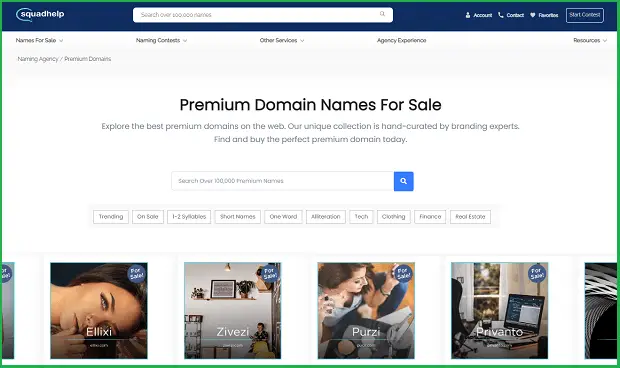Expand the Naming Contests menu
Viewport: 620px width, 368px height.
[x=161, y=40]
